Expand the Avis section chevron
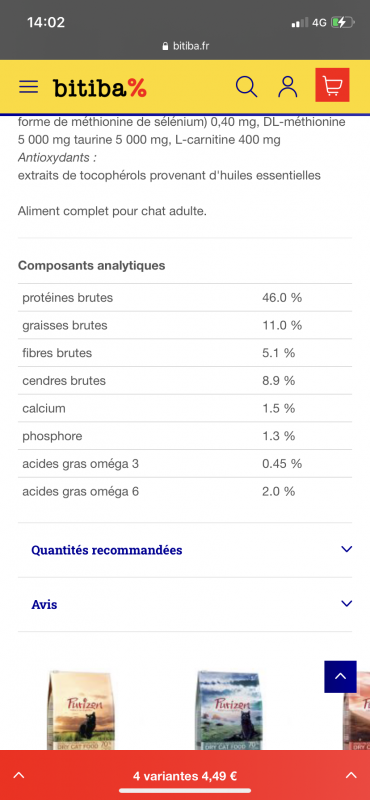The width and height of the screenshot is (370, 800). 347,604
